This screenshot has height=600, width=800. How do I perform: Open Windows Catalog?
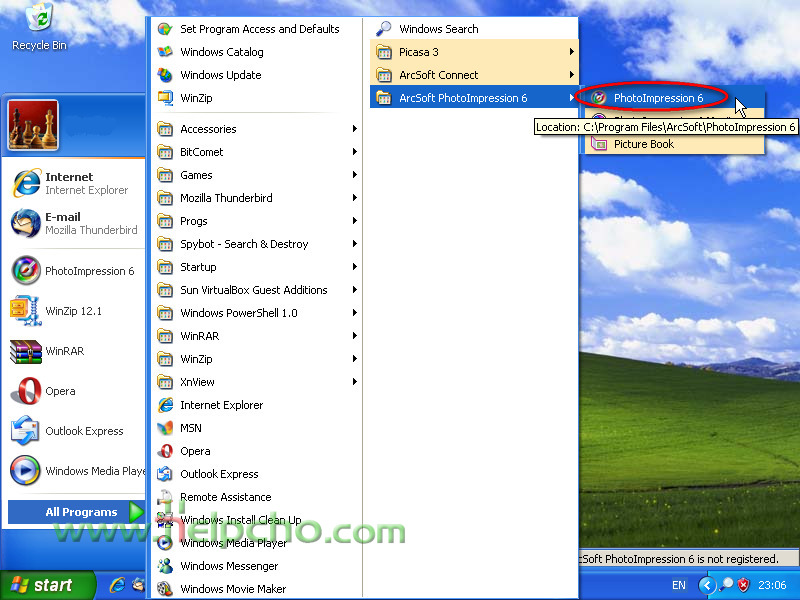point(257,52)
